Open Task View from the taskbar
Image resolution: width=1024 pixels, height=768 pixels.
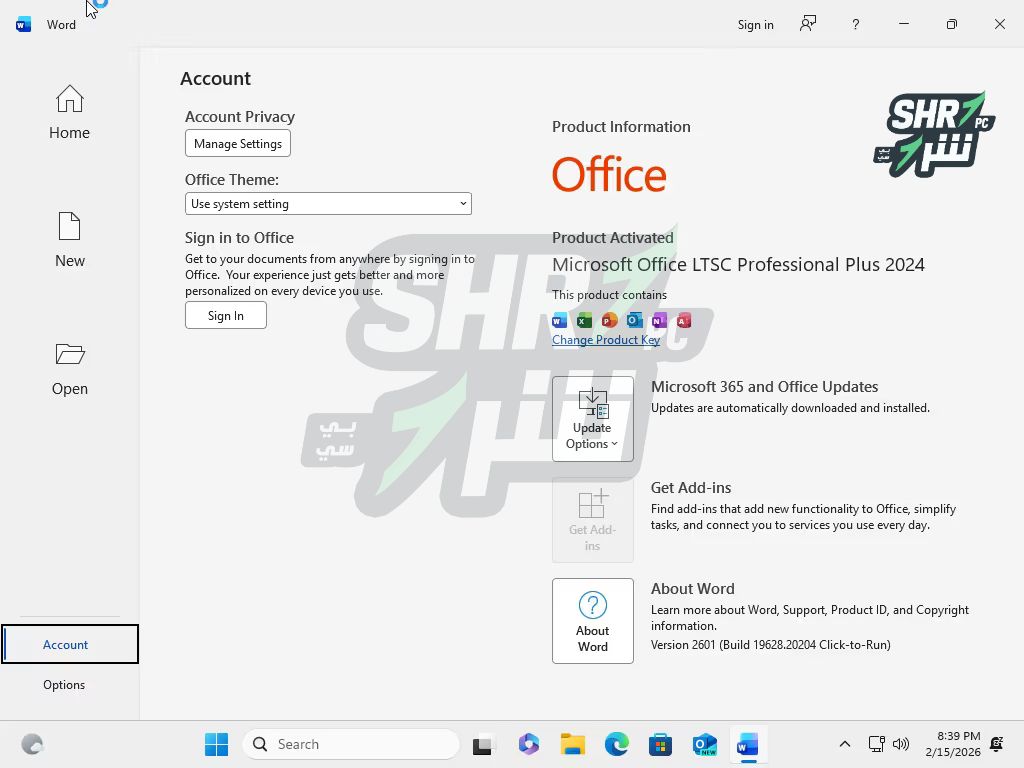(483, 744)
